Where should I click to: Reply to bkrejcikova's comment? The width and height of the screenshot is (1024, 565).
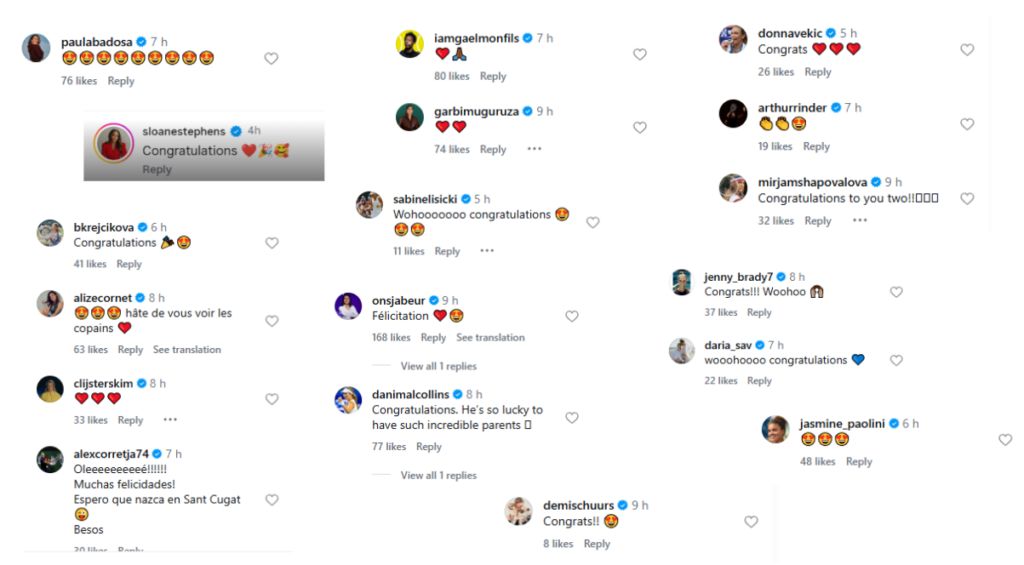click(x=129, y=264)
